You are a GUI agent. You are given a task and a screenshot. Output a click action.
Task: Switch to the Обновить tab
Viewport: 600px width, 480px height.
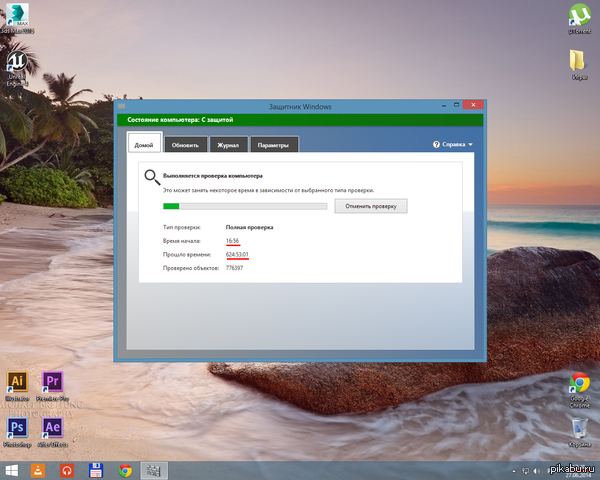pyautogui.click(x=185, y=145)
